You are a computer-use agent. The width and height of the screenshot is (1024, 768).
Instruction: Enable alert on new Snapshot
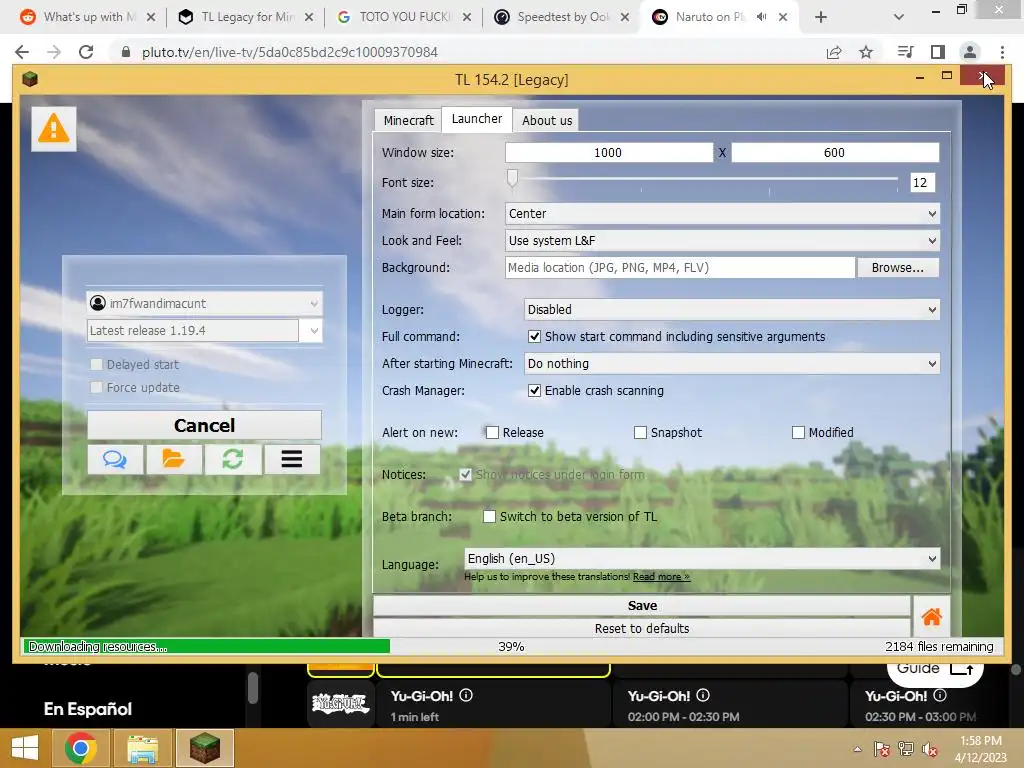(x=640, y=432)
